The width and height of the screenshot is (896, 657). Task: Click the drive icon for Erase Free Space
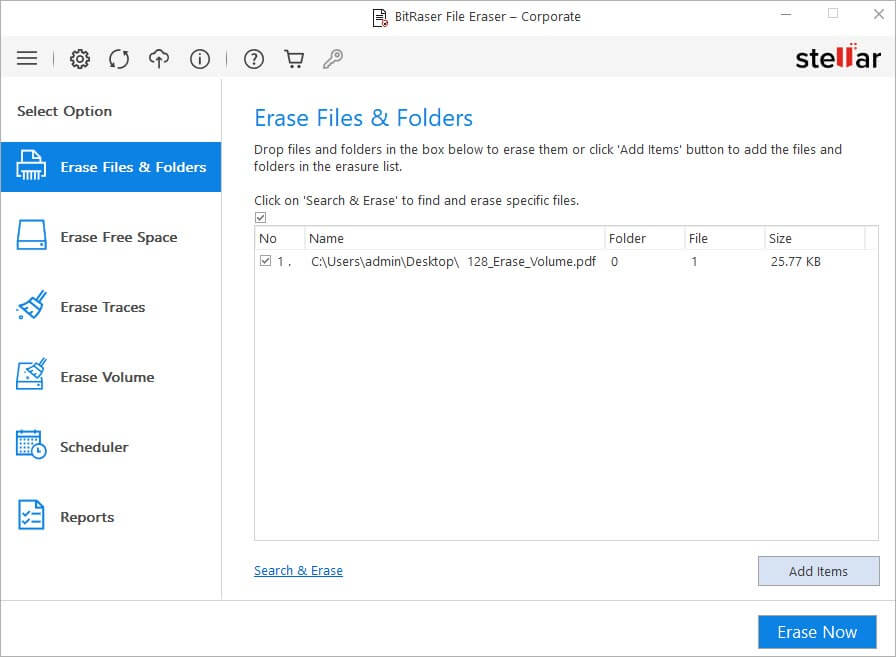pos(31,235)
